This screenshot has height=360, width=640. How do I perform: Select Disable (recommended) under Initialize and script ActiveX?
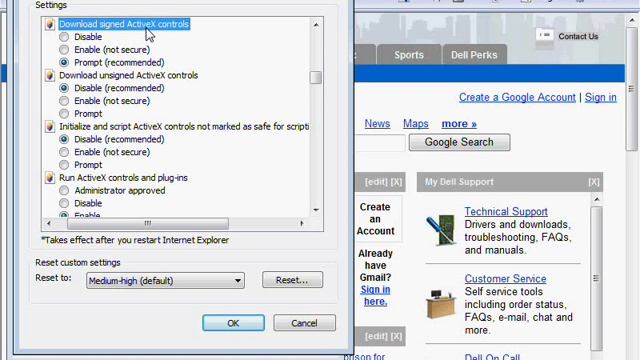pos(64,139)
